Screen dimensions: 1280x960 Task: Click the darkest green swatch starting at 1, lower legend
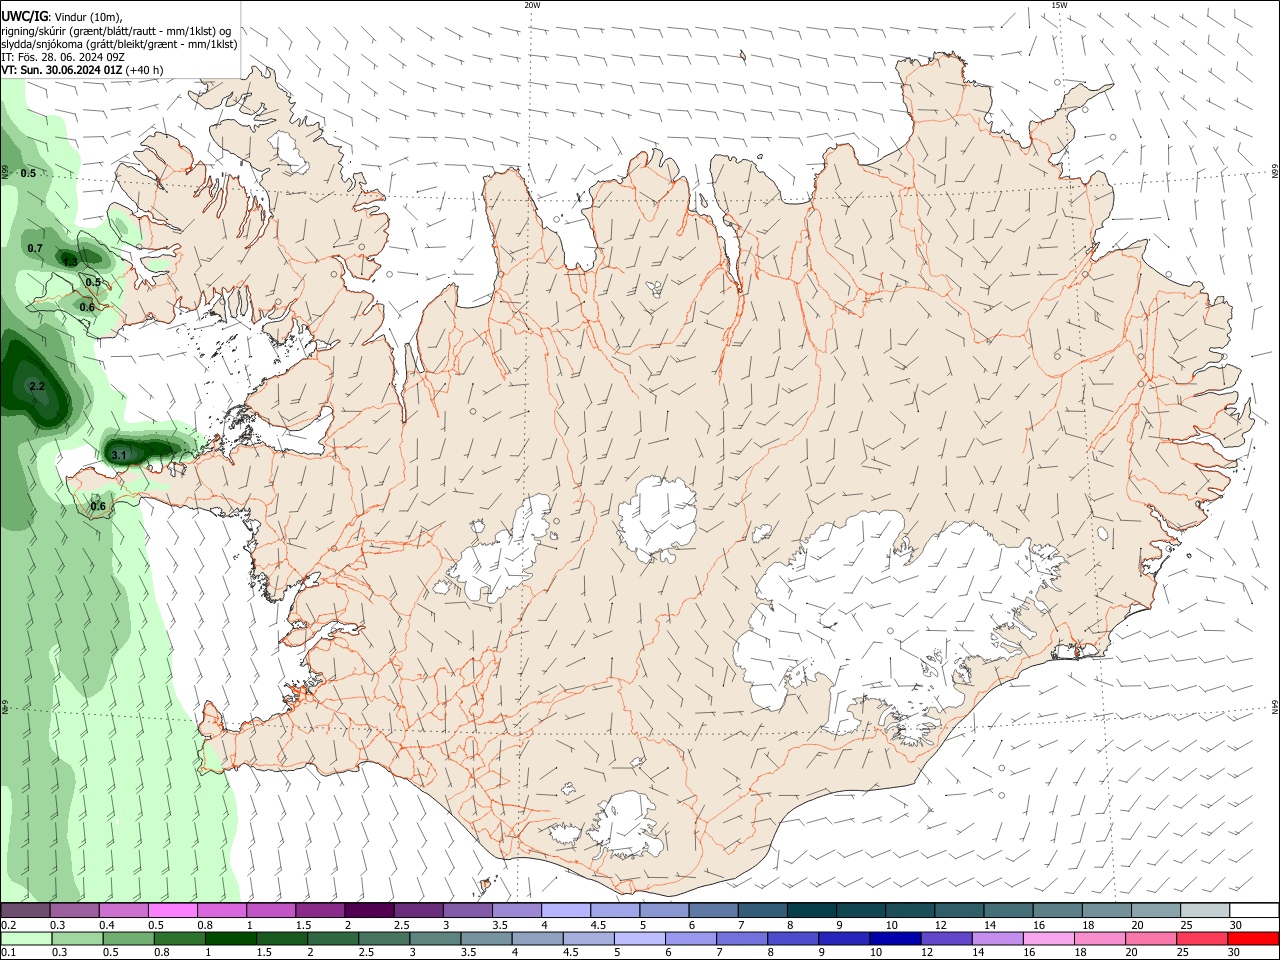pyautogui.click(x=230, y=939)
